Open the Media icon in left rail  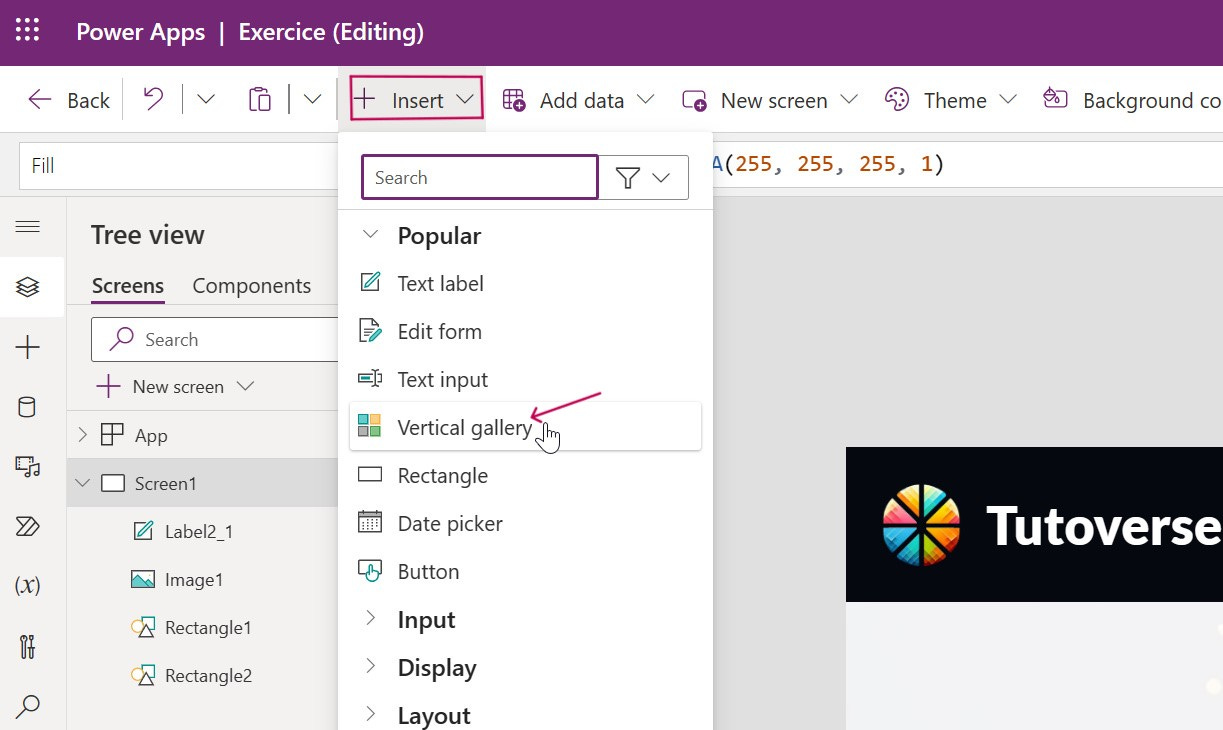28,466
